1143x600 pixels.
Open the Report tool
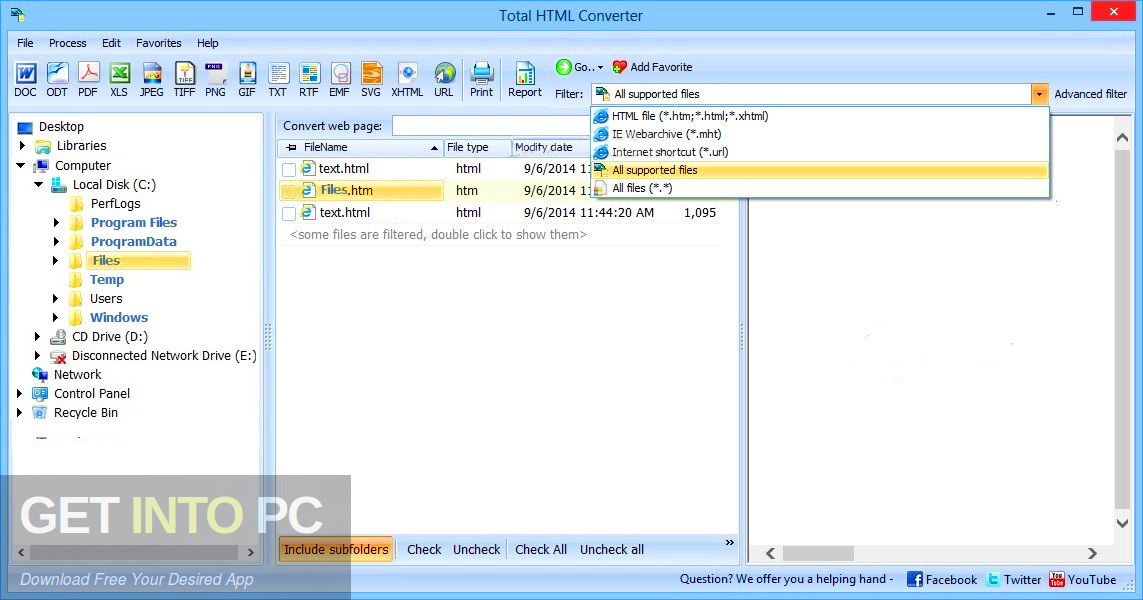pyautogui.click(x=525, y=79)
